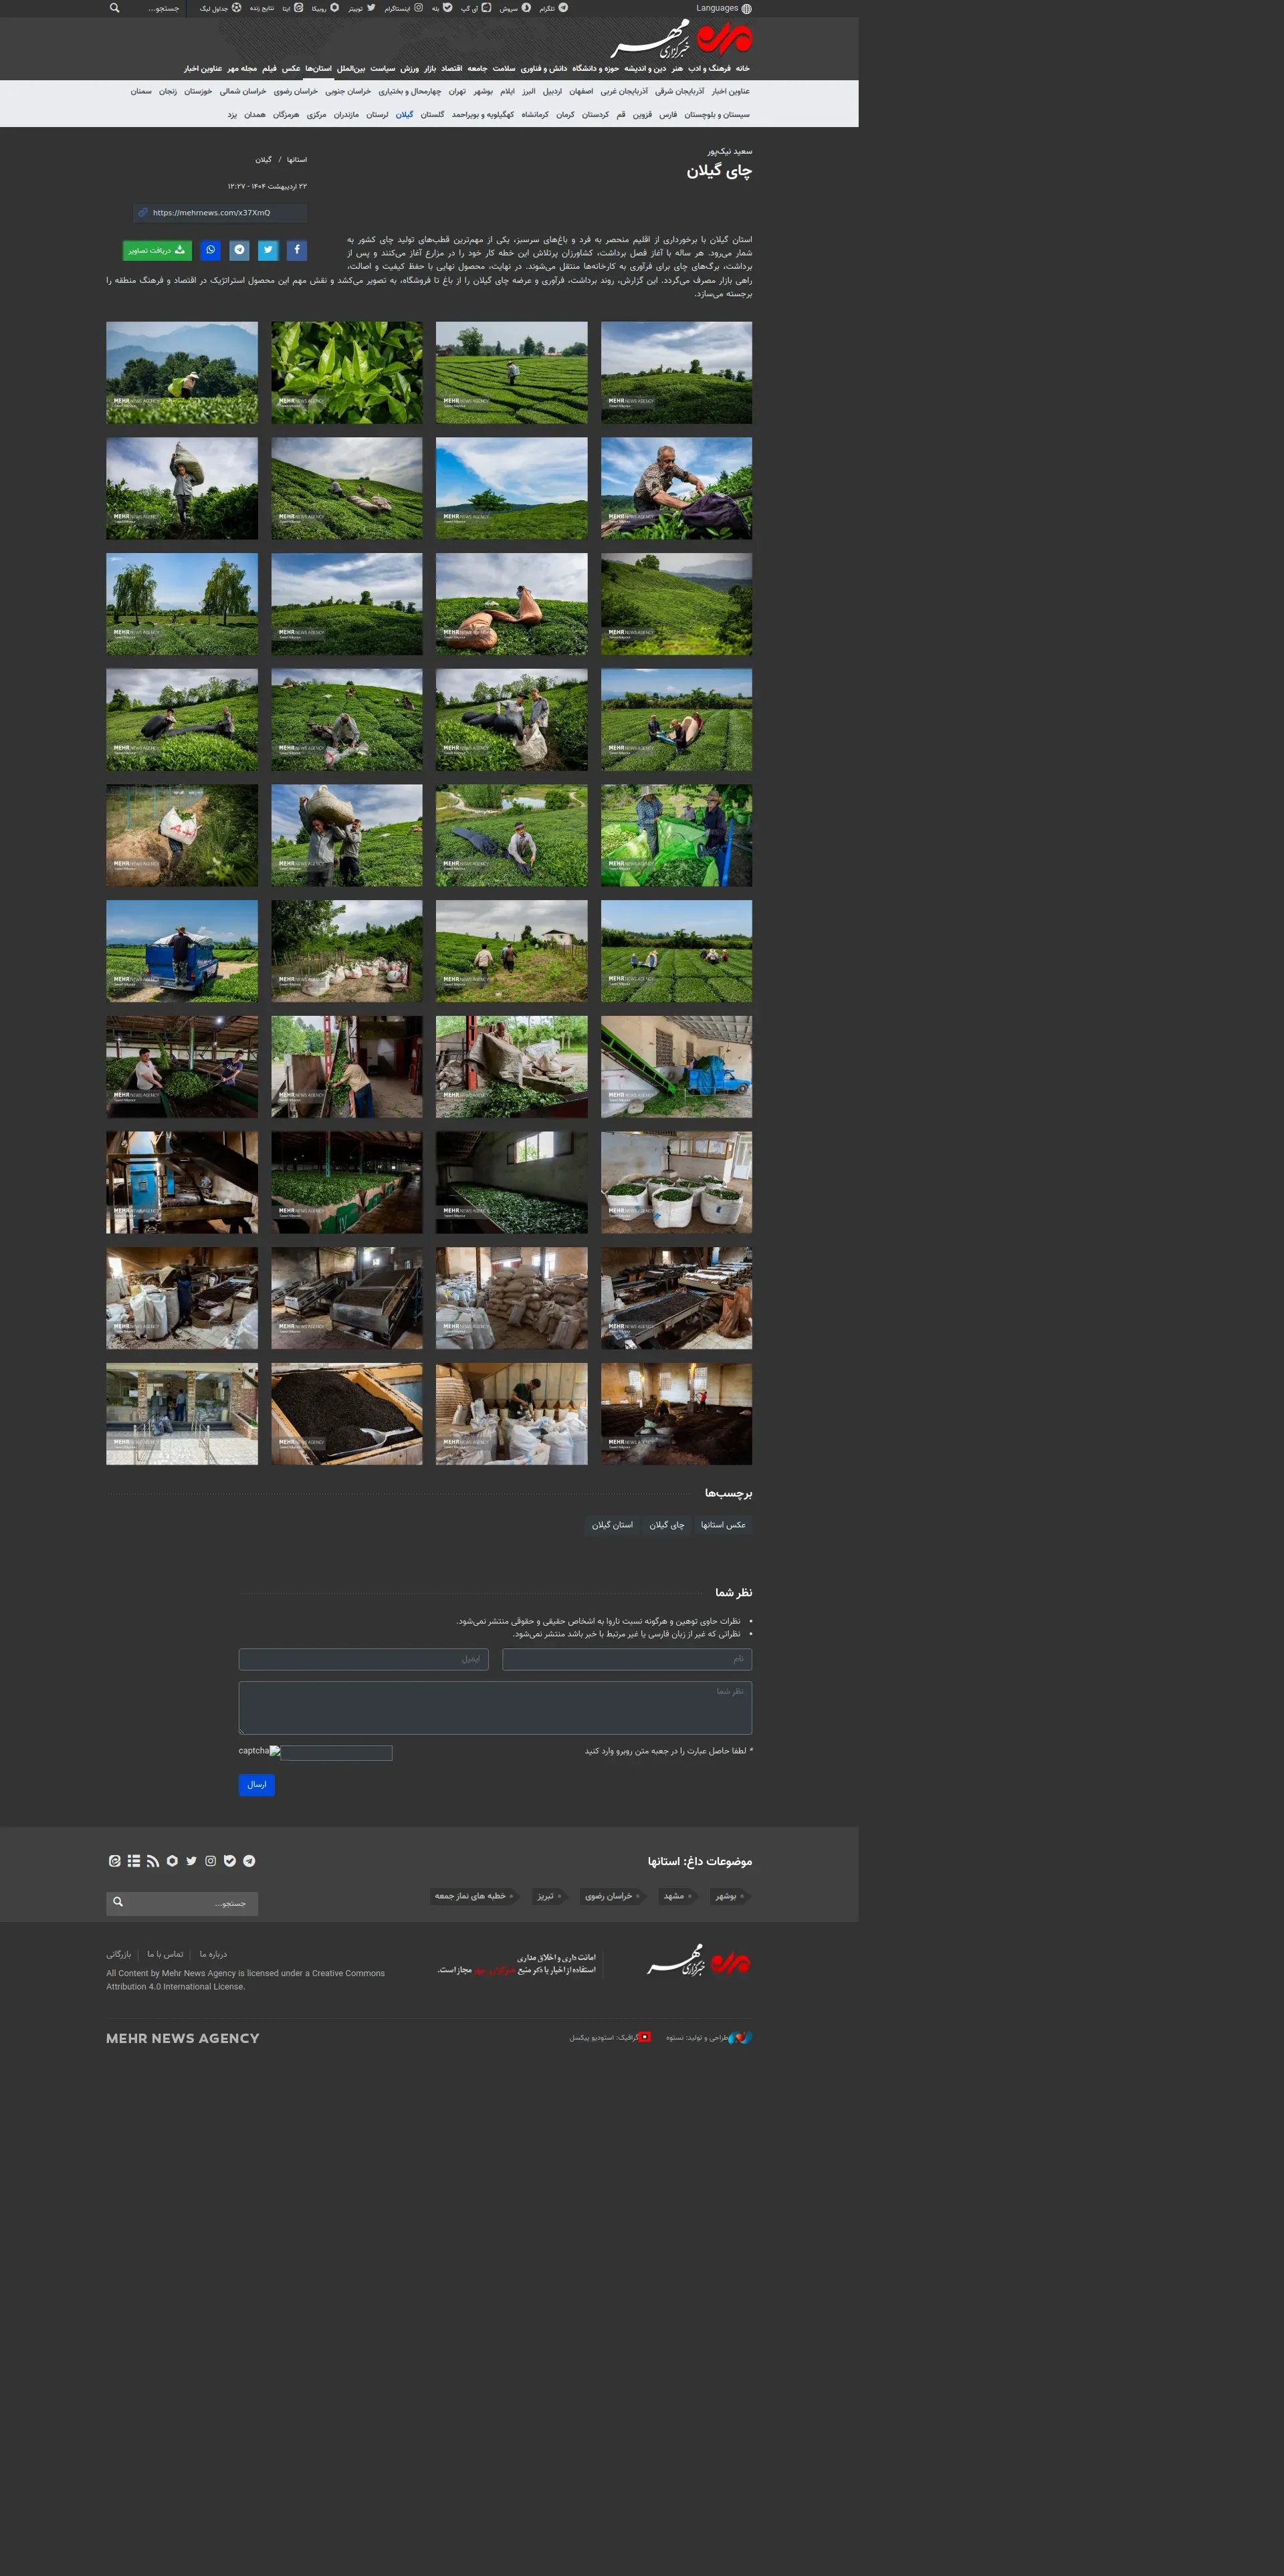The image size is (1284, 2576).
Task: Open the tea leaves close-up thumbnail
Action: [347, 372]
